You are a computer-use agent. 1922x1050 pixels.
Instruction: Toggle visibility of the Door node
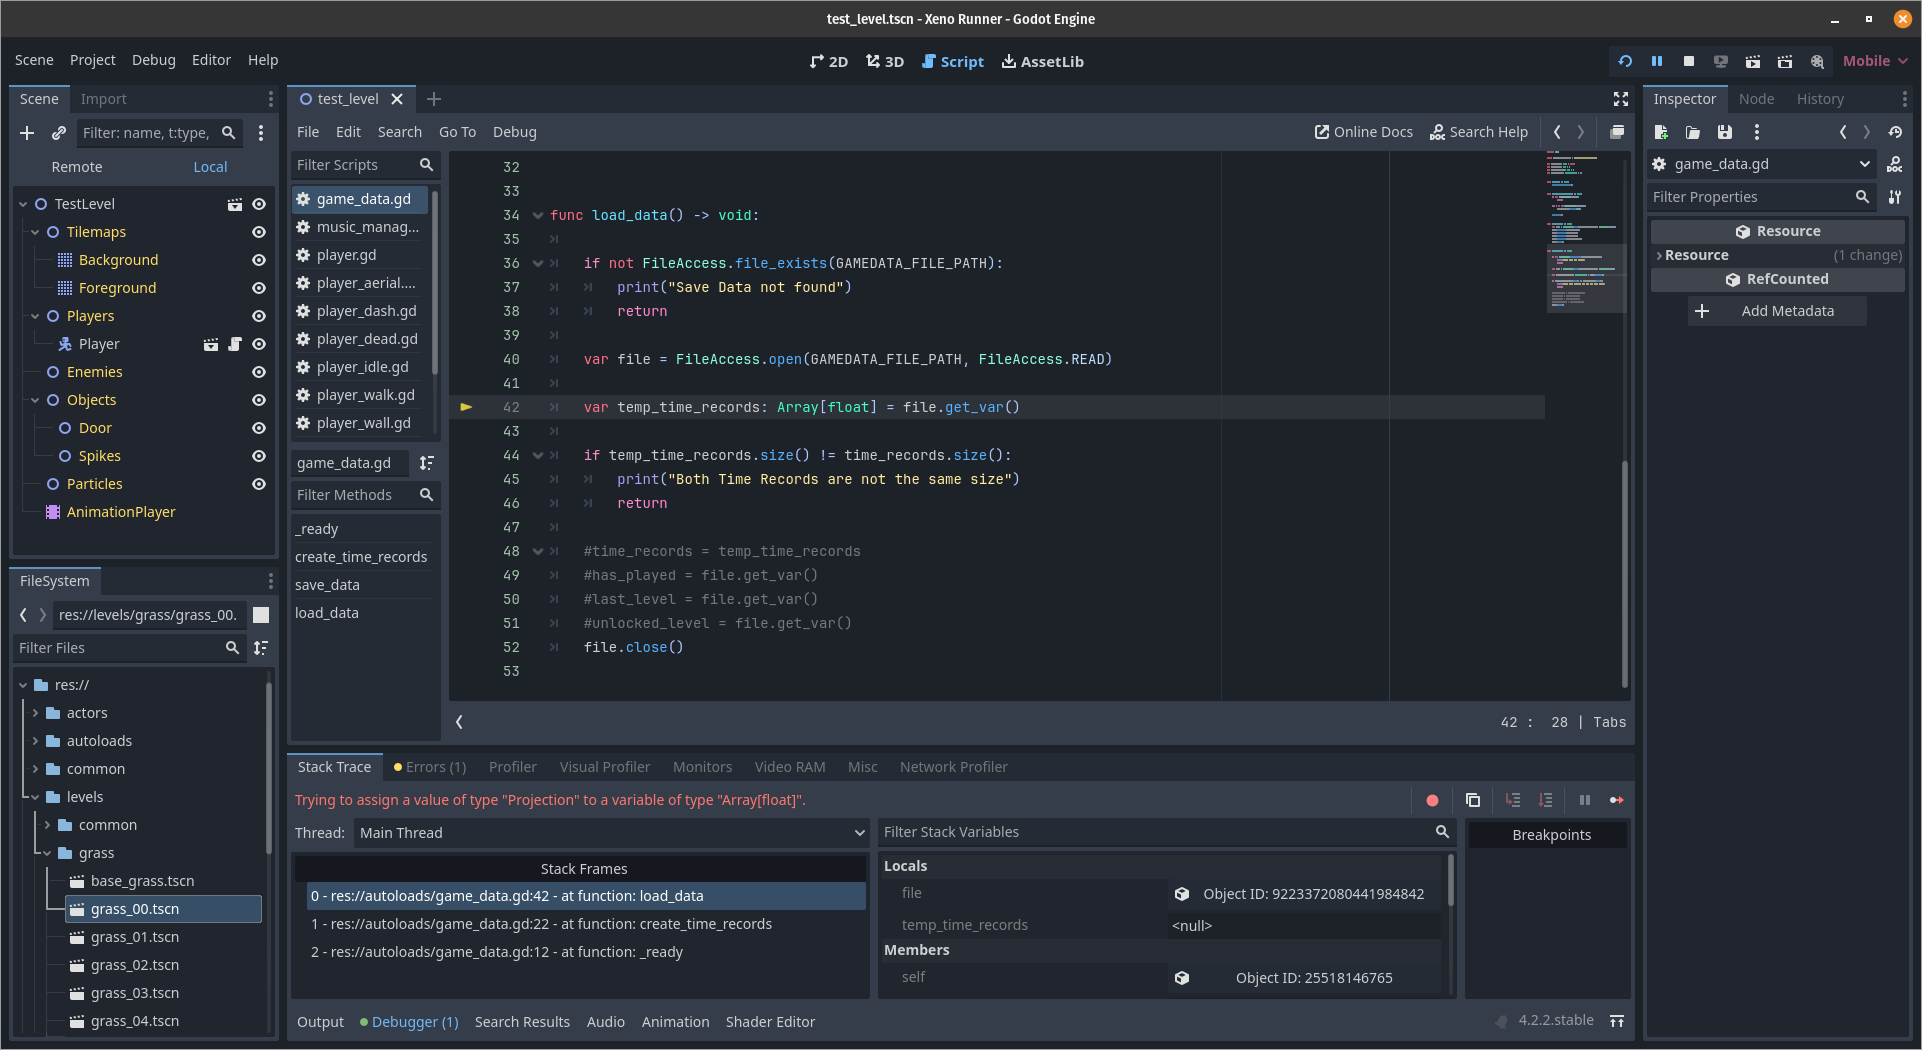pyautogui.click(x=259, y=428)
